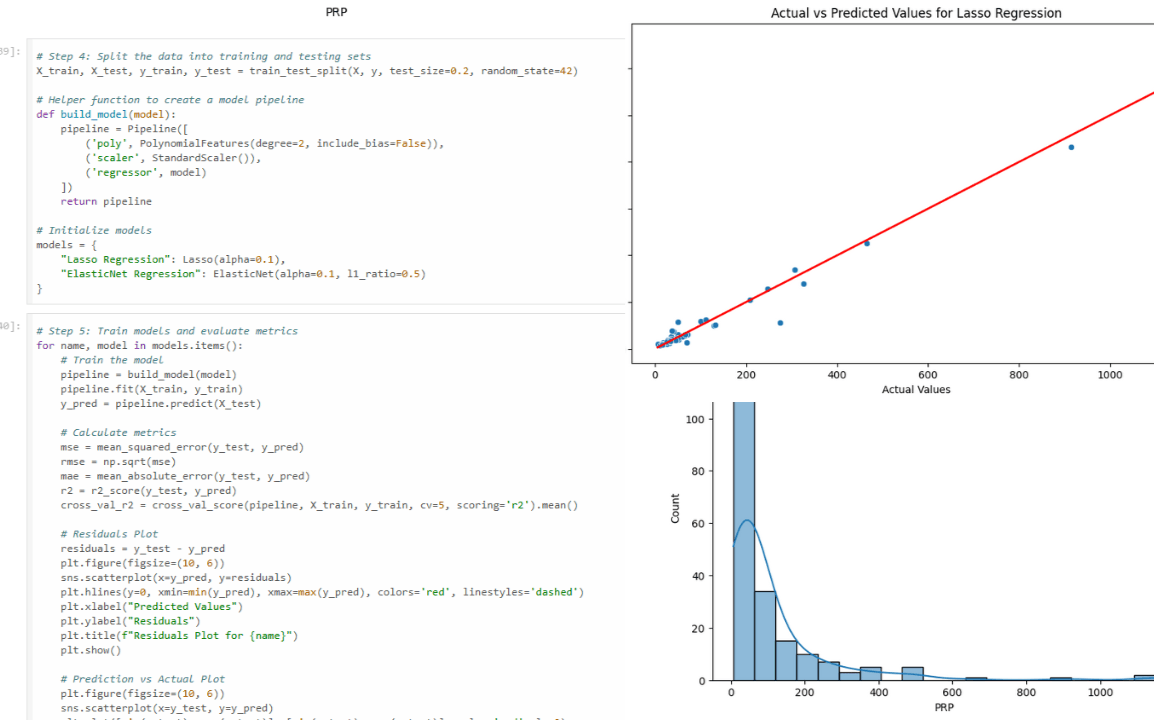
Task: Click the plt.title Residuals Plot line
Action: [179, 635]
